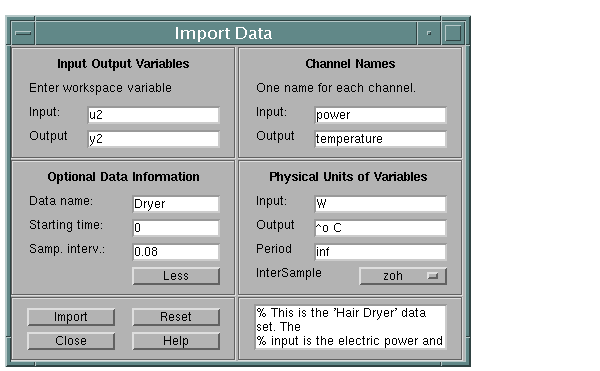Open the InterSample zoh dropdown
Viewport: 600px width, 371px height.
pyautogui.click(x=403, y=276)
